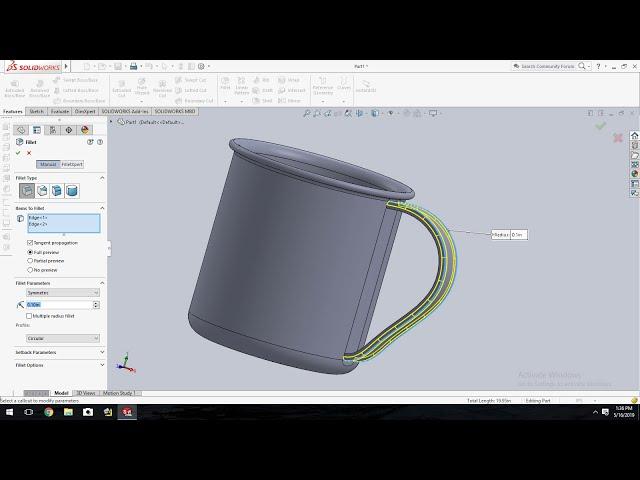The width and height of the screenshot is (640, 480).
Task: Click green confirm checkmark in graphics corner
Action: coord(600,126)
